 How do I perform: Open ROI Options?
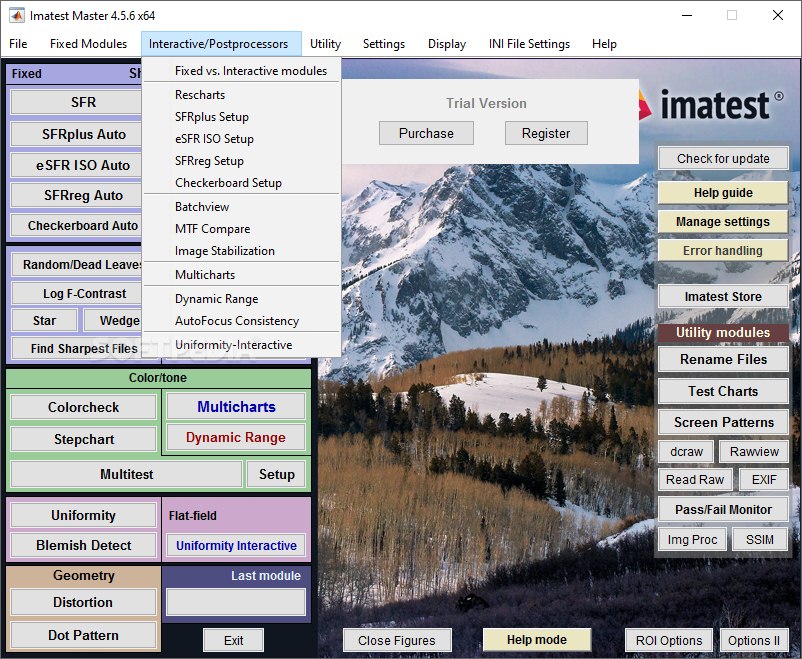[669, 641]
